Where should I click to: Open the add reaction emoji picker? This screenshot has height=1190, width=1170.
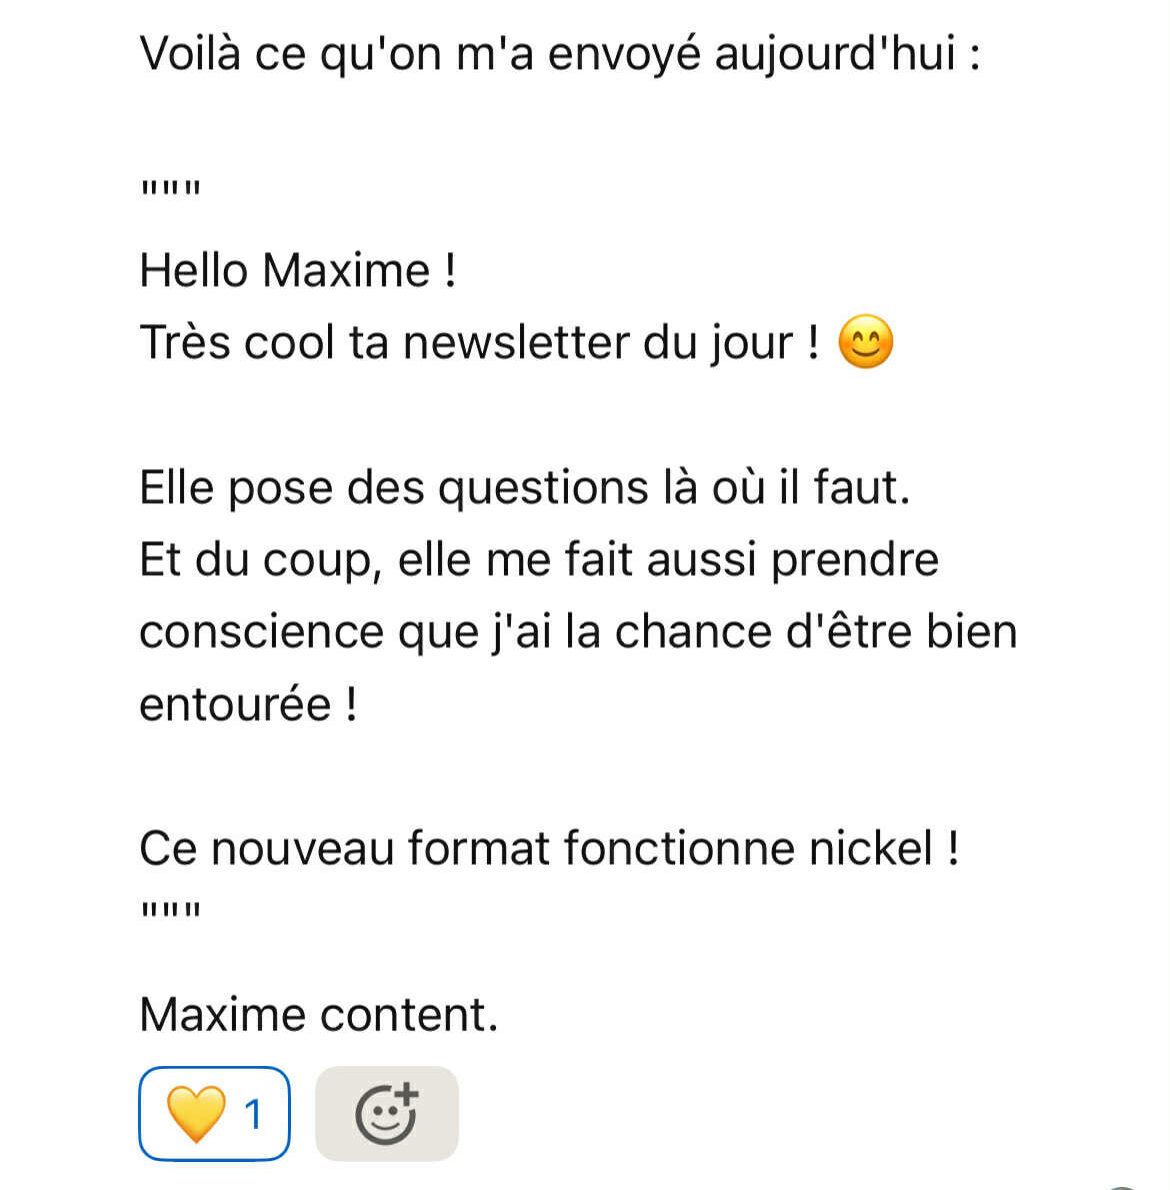coord(386,1113)
